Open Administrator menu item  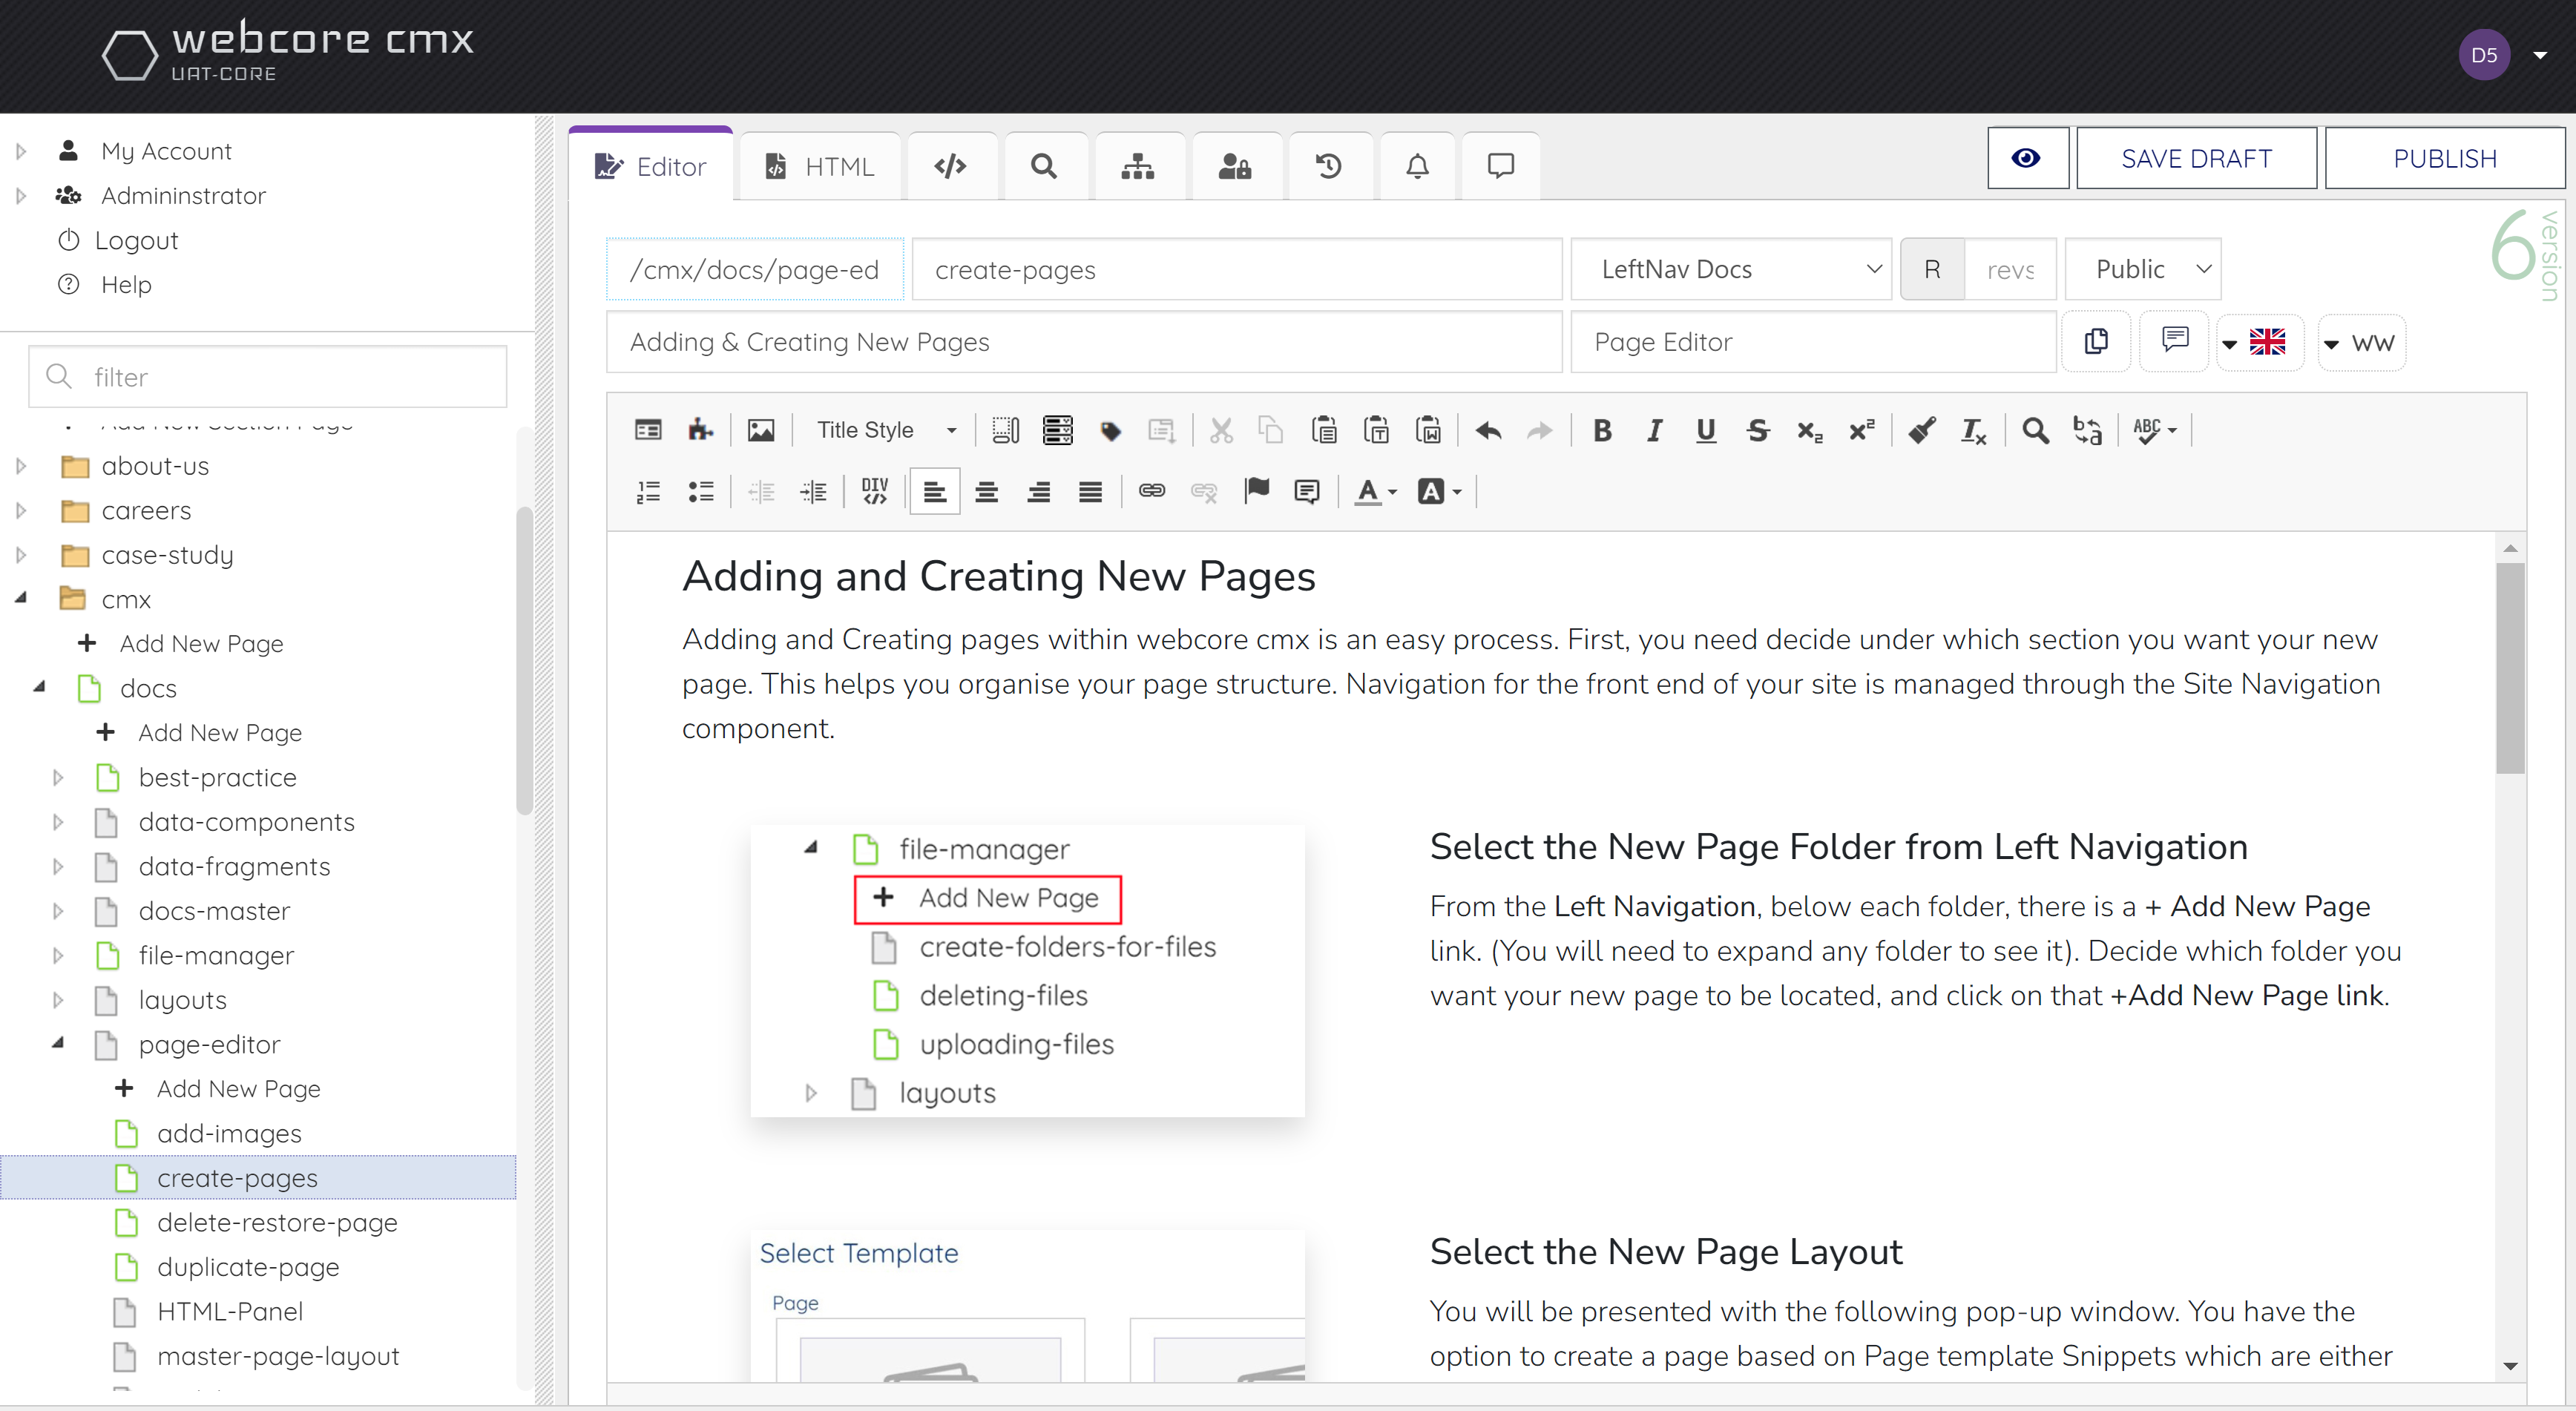(183, 195)
